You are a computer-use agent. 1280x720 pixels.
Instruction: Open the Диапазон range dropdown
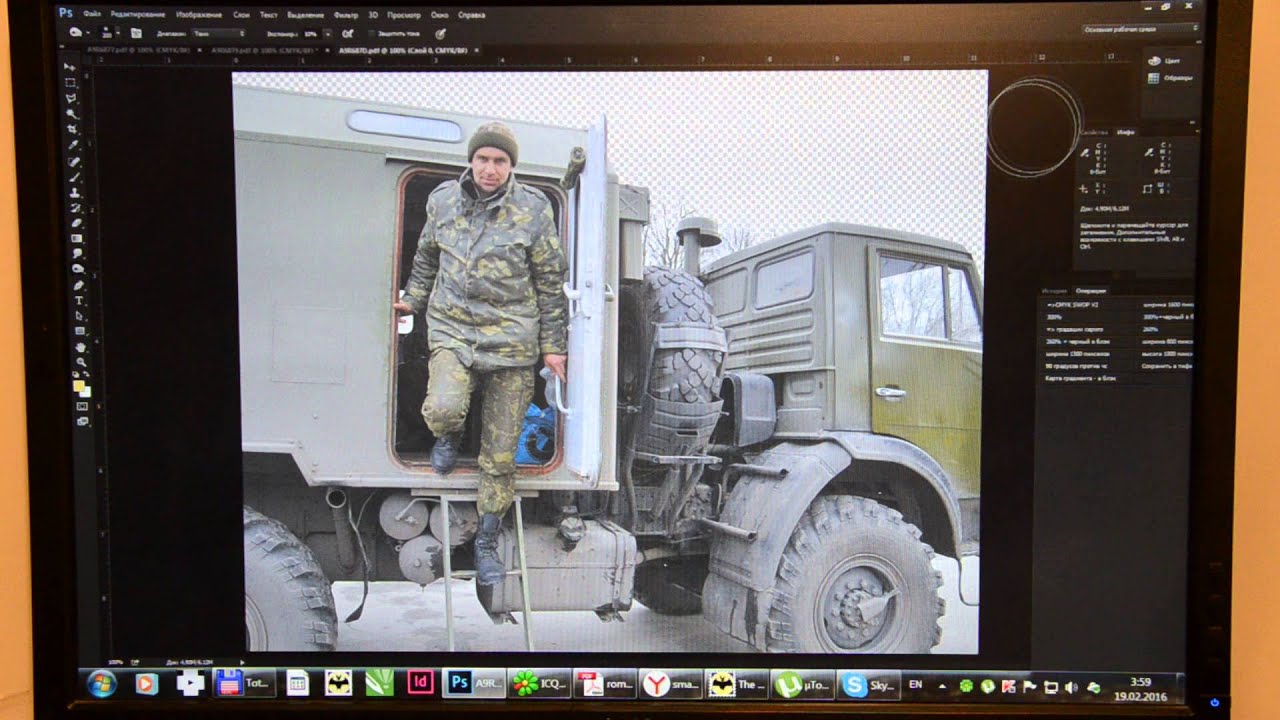218,33
